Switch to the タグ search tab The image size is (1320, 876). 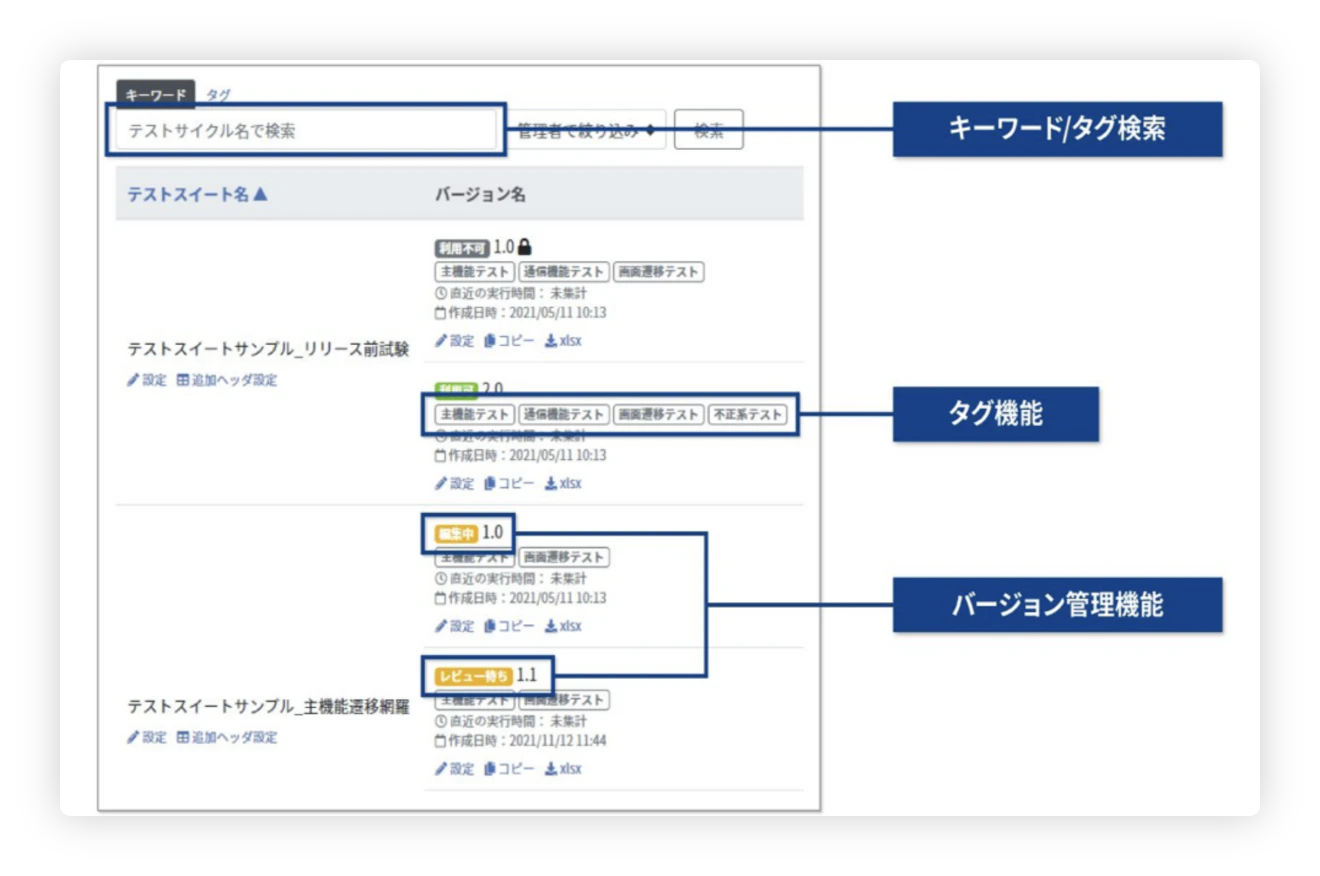[x=218, y=95]
